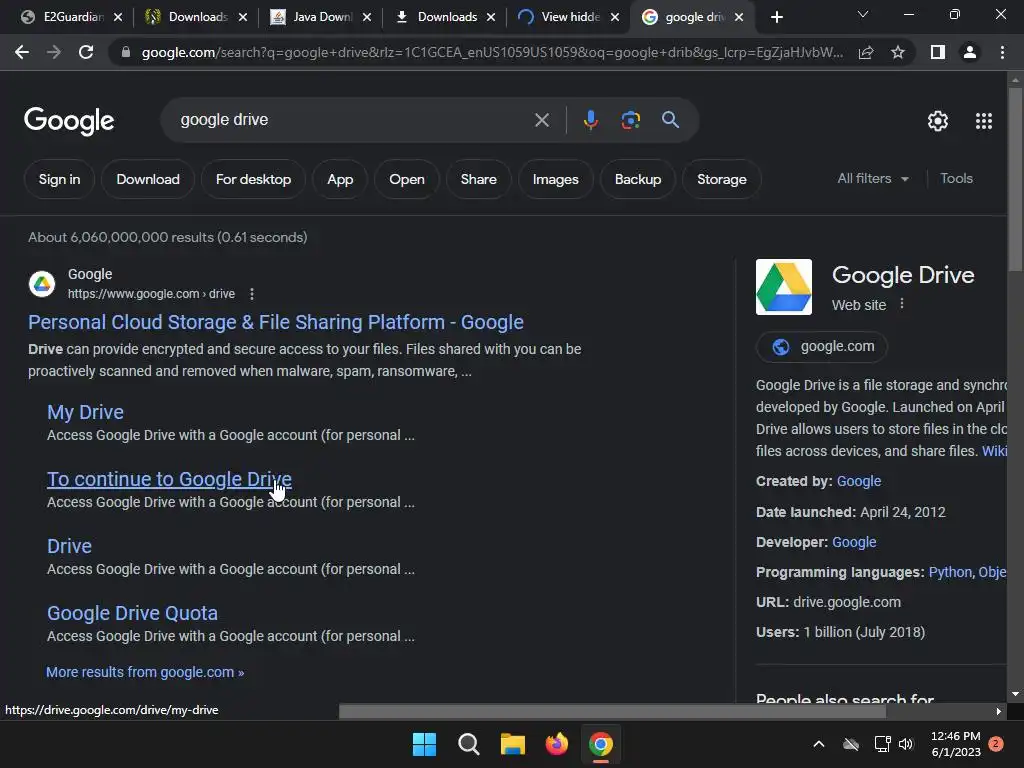Apply Backup filter chip
The image size is (1024, 768).
tap(638, 179)
